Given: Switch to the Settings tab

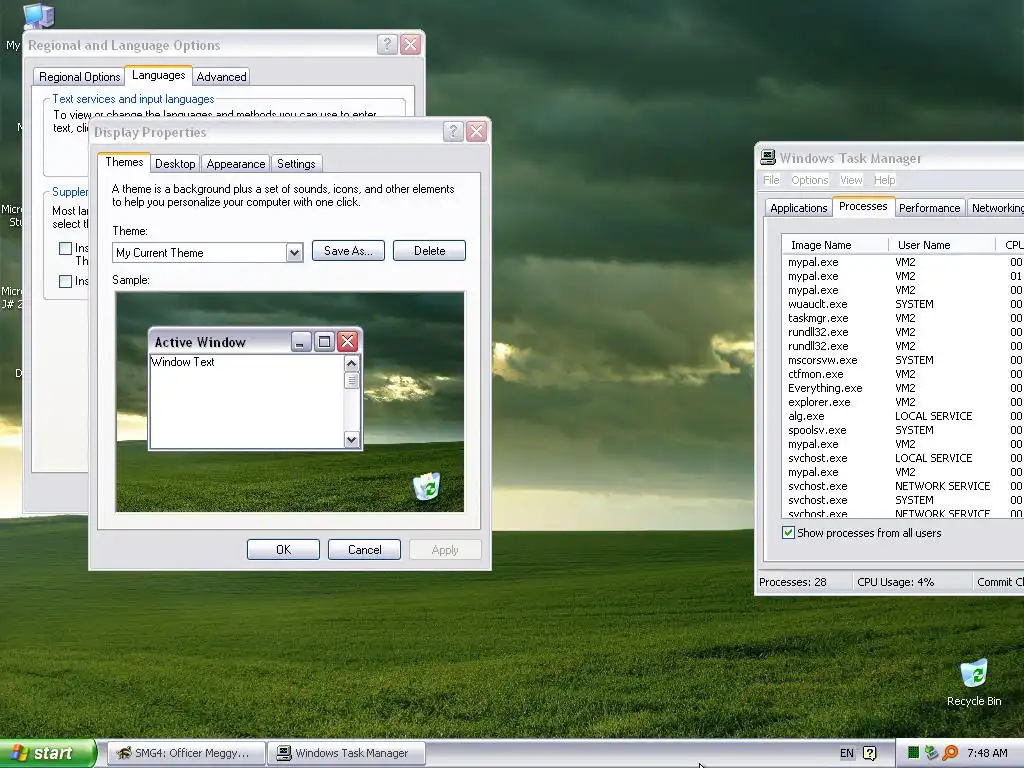Looking at the screenshot, I should coord(296,163).
